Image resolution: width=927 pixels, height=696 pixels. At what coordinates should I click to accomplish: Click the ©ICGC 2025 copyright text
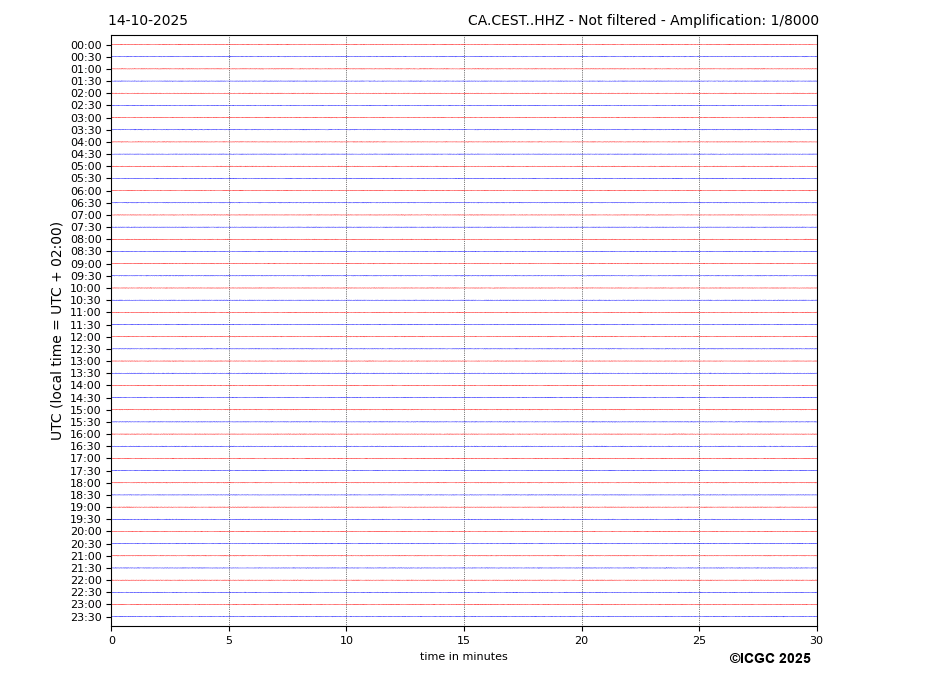tap(769, 659)
